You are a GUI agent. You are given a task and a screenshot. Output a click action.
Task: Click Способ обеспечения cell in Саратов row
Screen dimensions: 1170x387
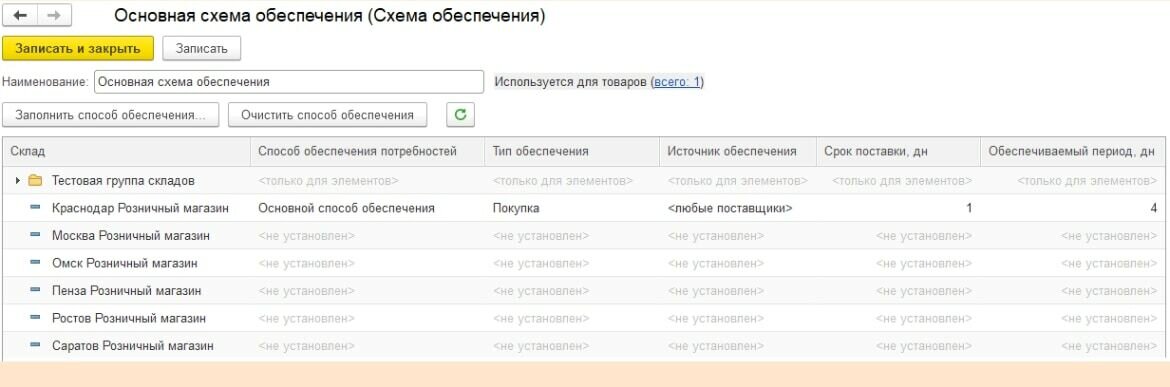coord(368,346)
